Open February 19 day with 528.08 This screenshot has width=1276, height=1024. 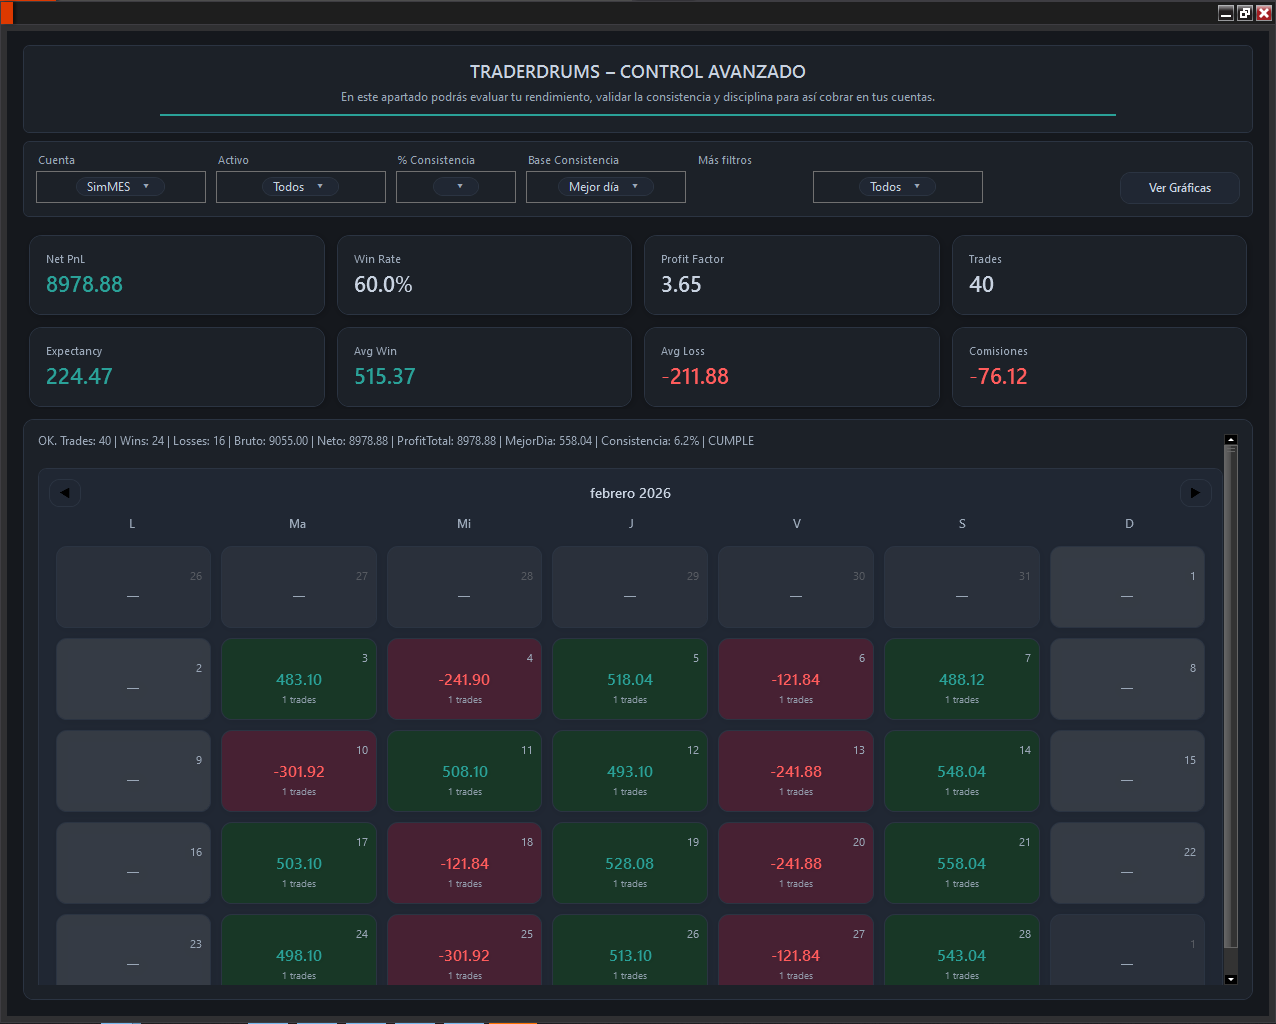pyautogui.click(x=630, y=864)
